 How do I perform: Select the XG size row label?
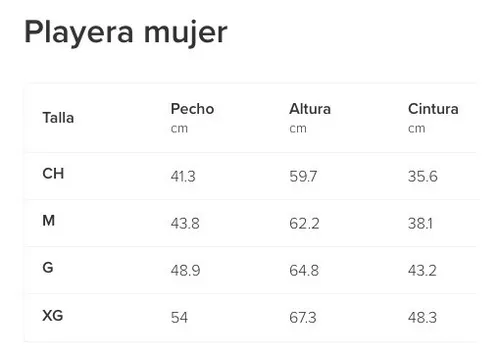[53, 315]
